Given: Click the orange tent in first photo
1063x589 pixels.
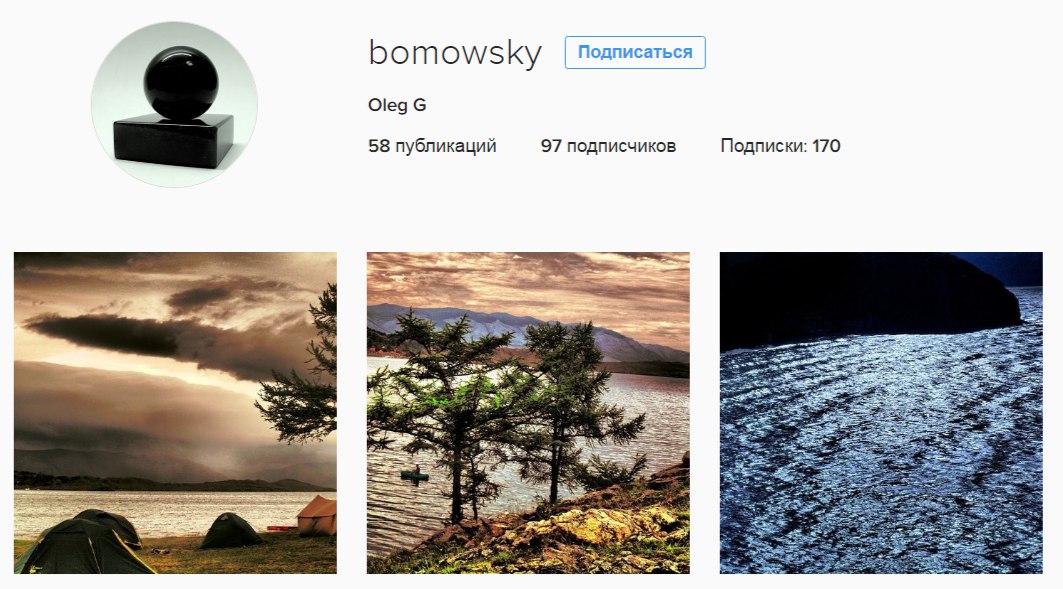Looking at the screenshot, I should 317,516.
